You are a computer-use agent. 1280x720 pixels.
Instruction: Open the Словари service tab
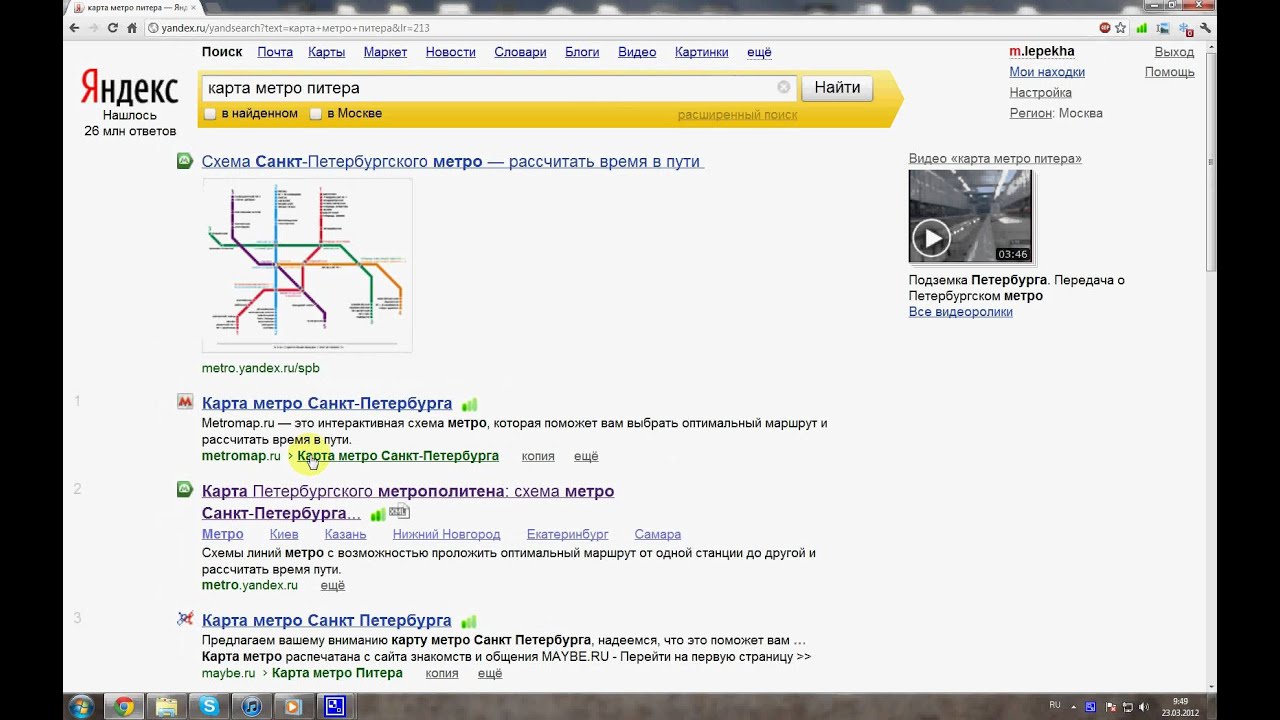click(x=520, y=52)
